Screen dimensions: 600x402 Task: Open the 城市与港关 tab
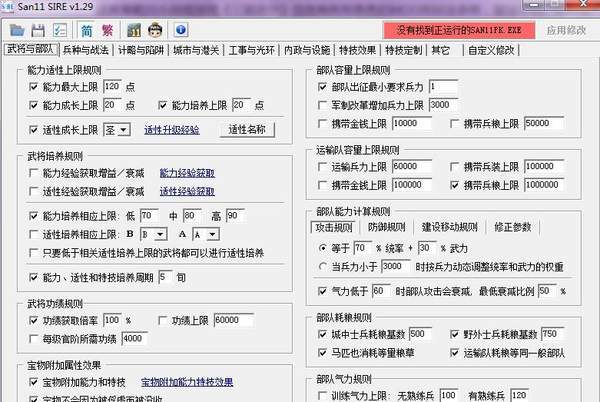[x=196, y=50]
